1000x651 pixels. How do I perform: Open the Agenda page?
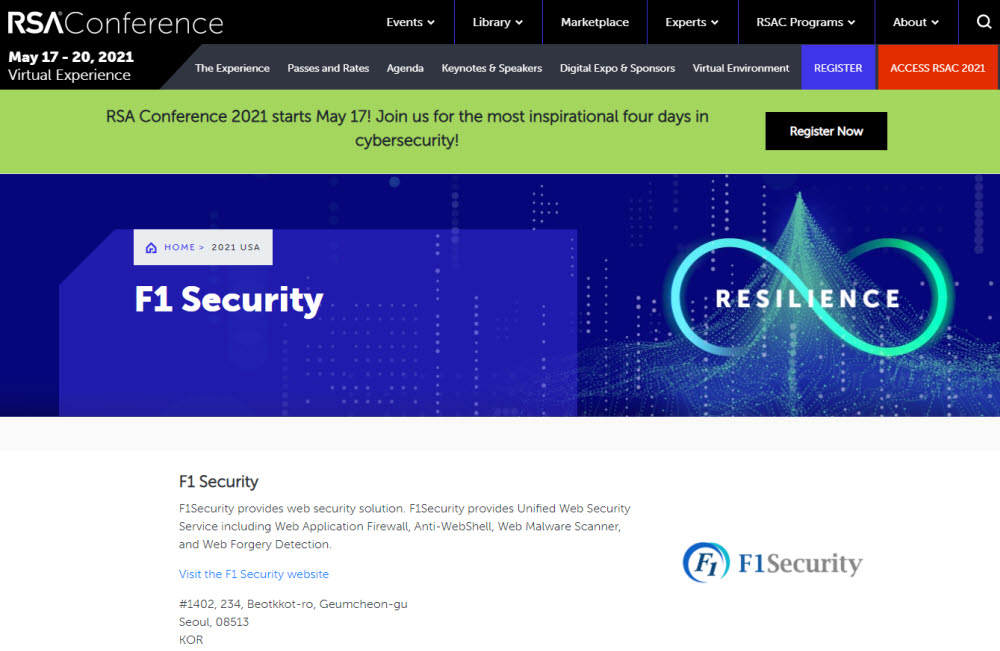click(405, 68)
